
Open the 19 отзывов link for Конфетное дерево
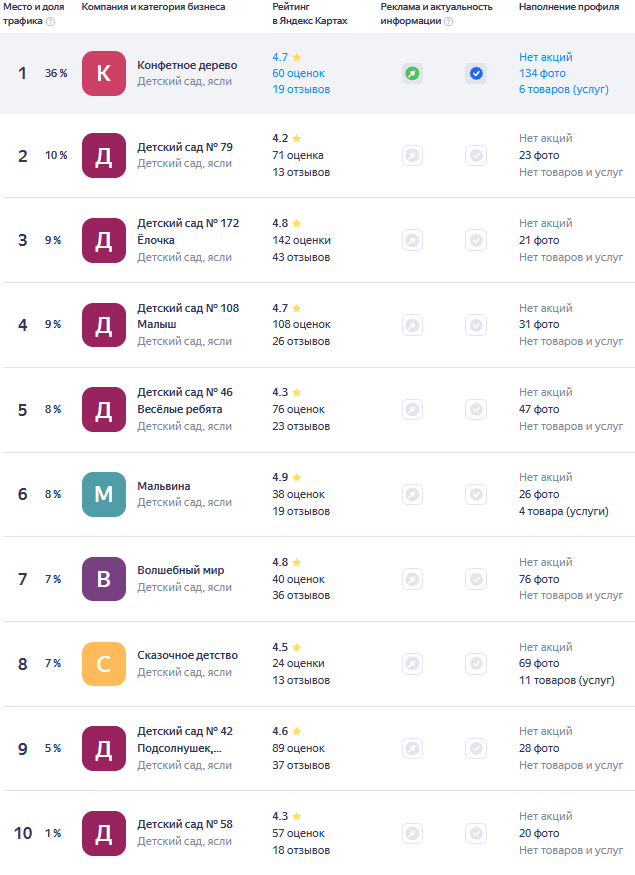(301, 89)
